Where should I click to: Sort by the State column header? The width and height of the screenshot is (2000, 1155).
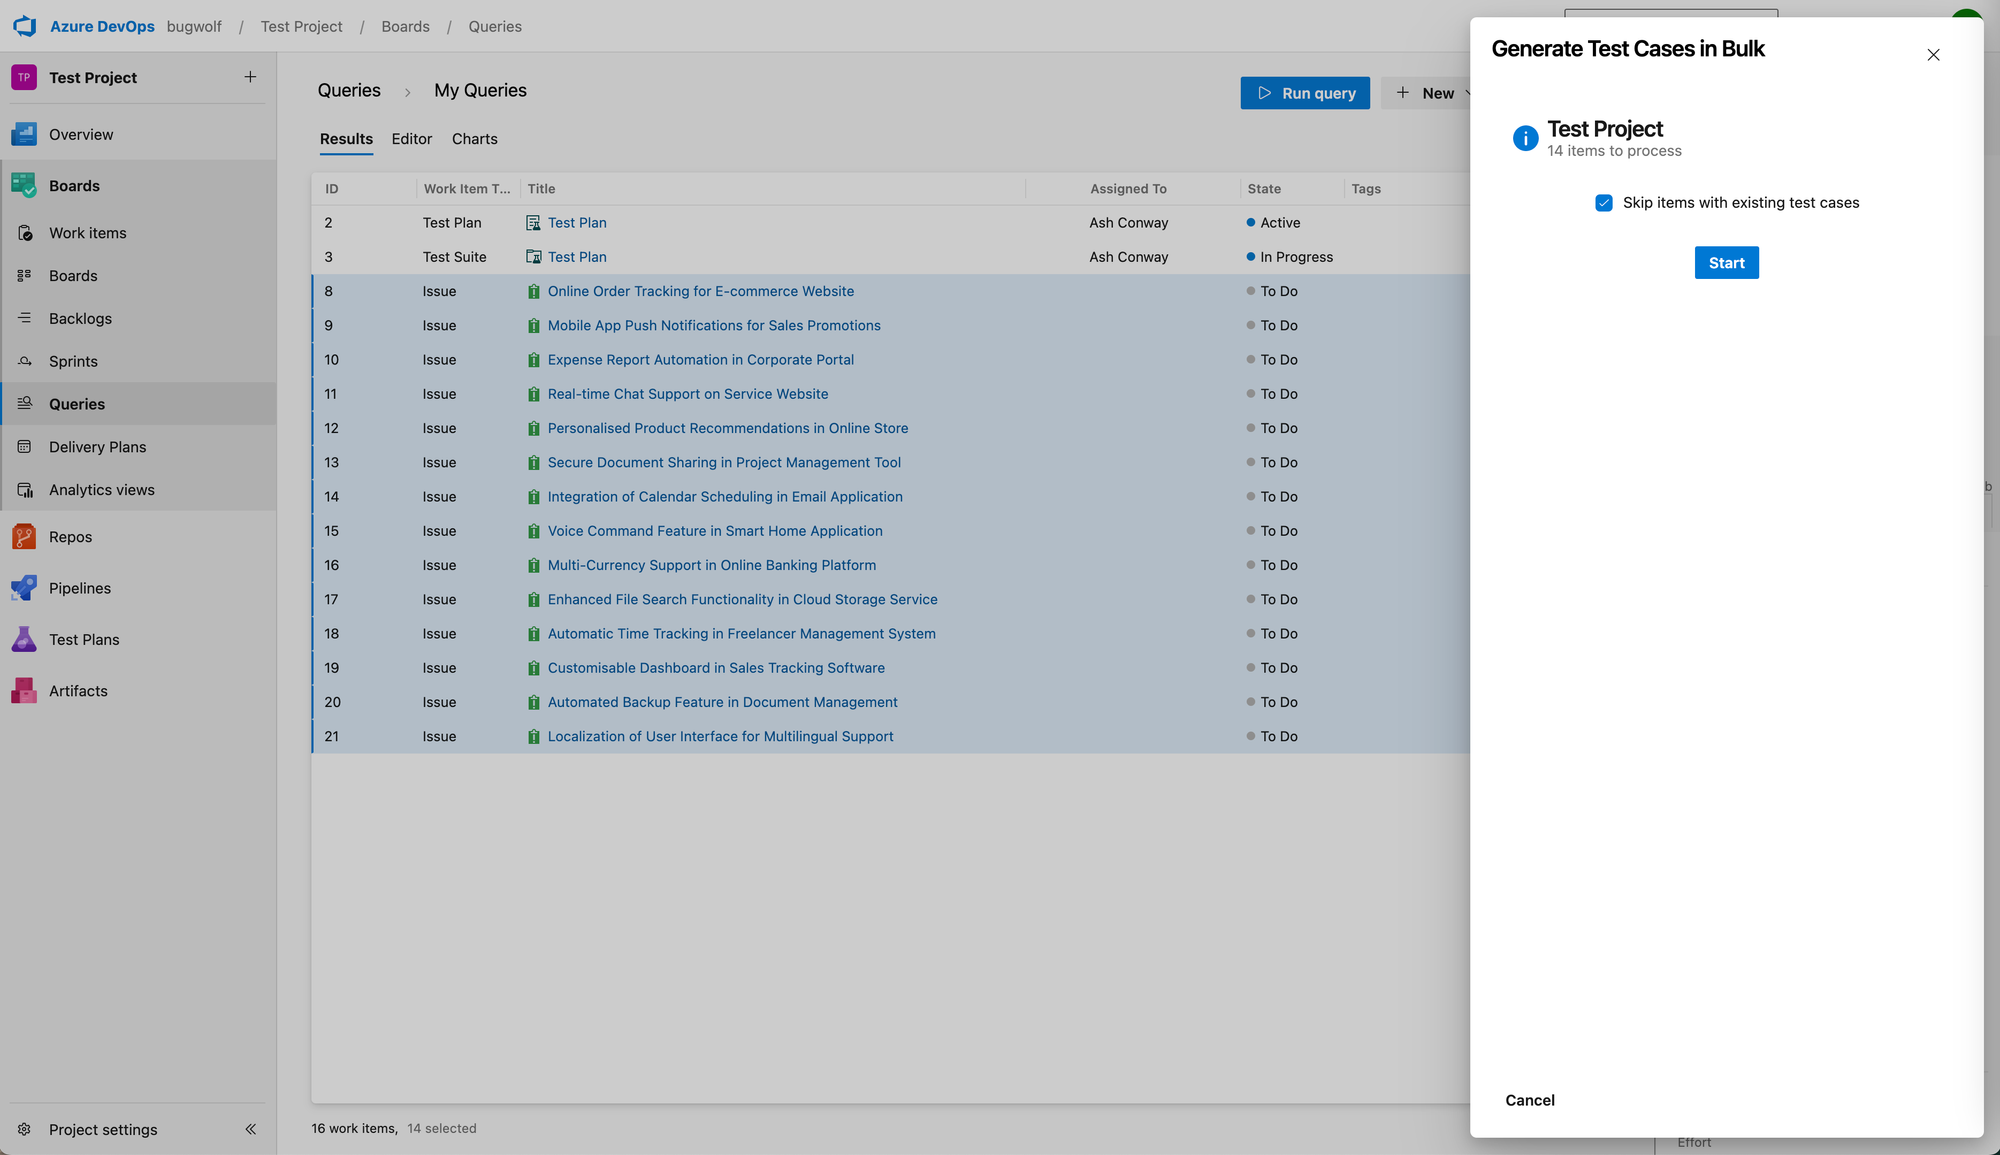pyautogui.click(x=1263, y=189)
